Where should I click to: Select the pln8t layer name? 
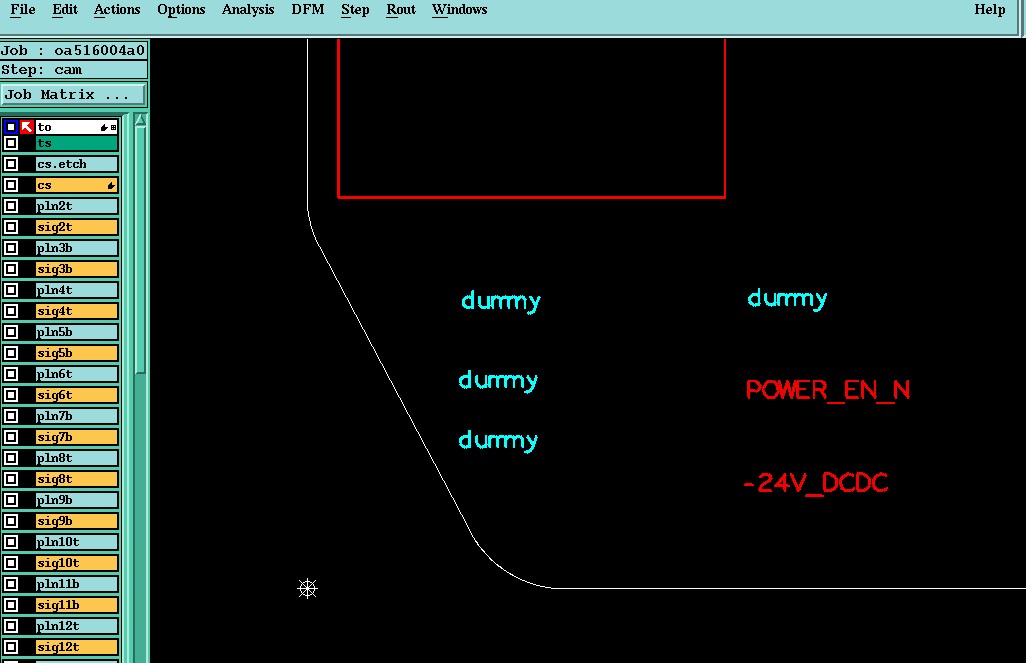(77, 457)
